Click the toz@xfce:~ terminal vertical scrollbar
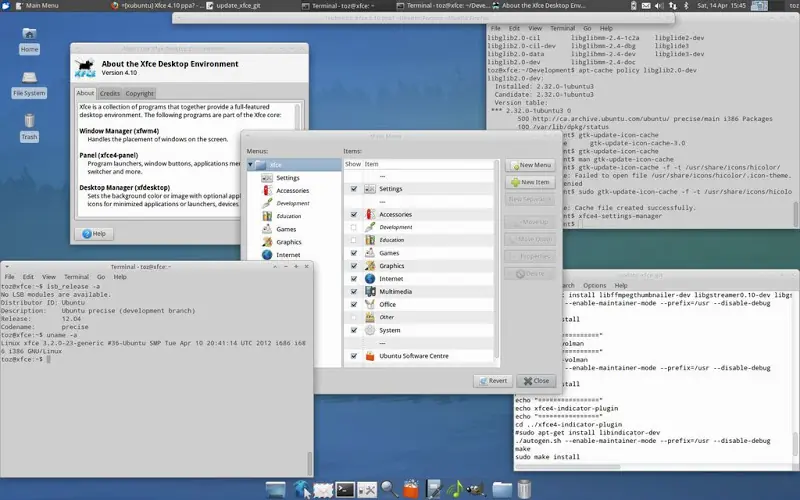The height and width of the screenshot is (500, 800). [x=309, y=463]
